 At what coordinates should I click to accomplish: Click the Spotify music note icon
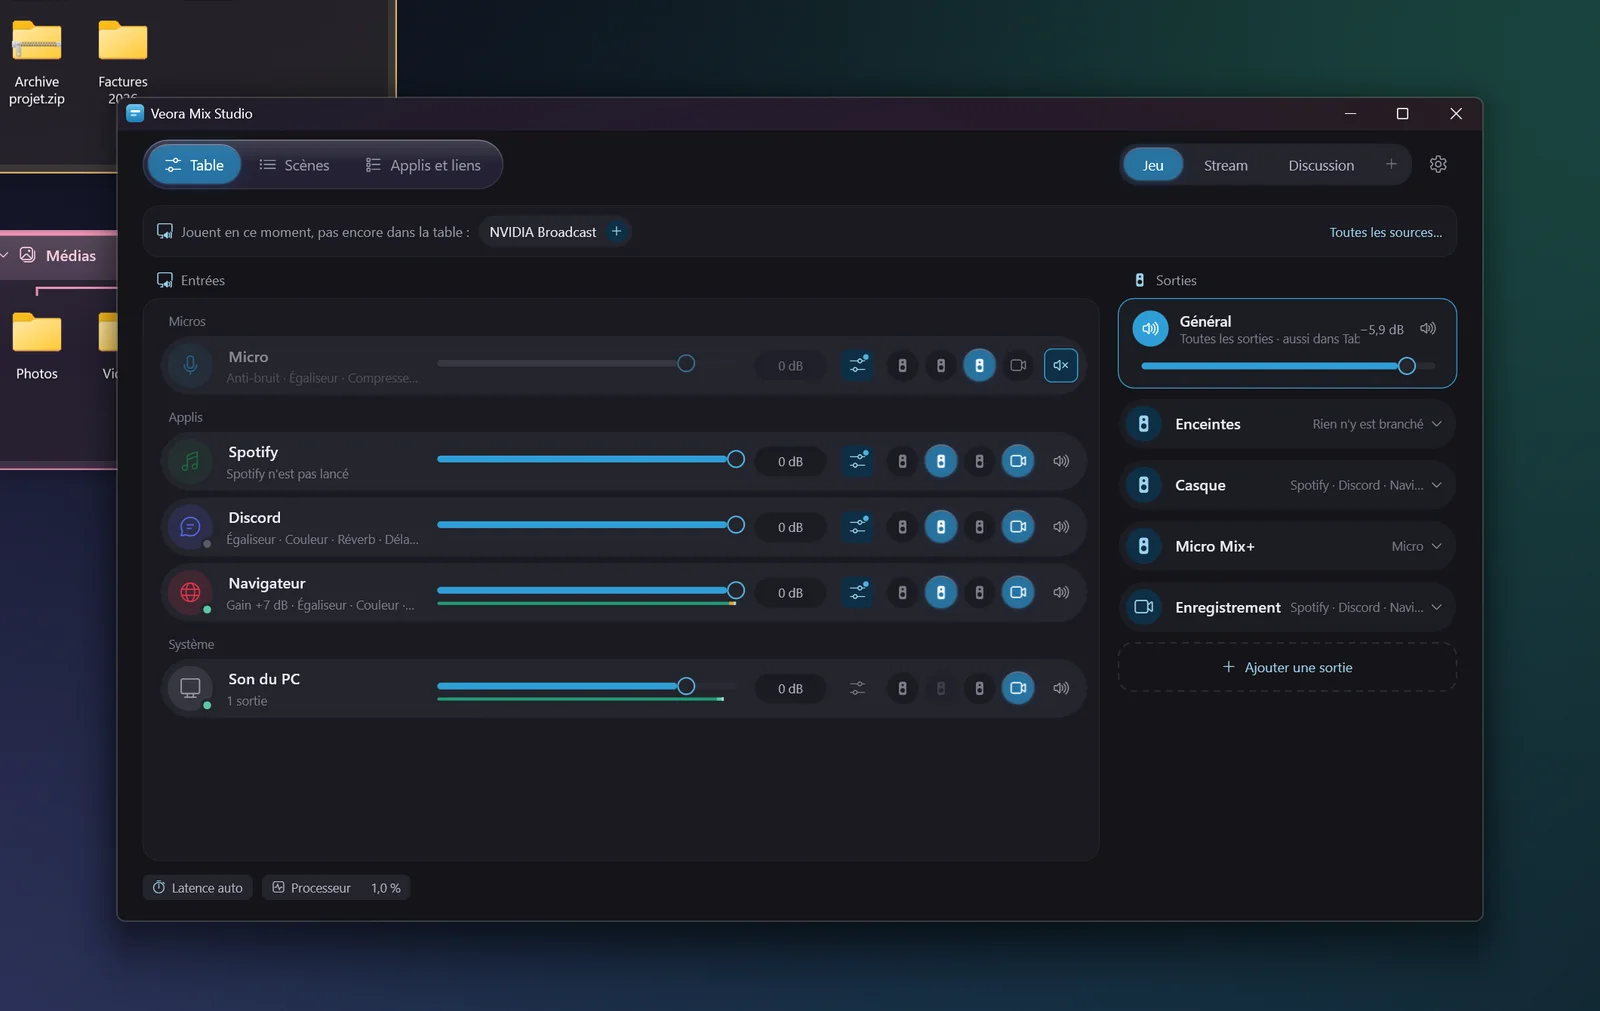coord(190,461)
